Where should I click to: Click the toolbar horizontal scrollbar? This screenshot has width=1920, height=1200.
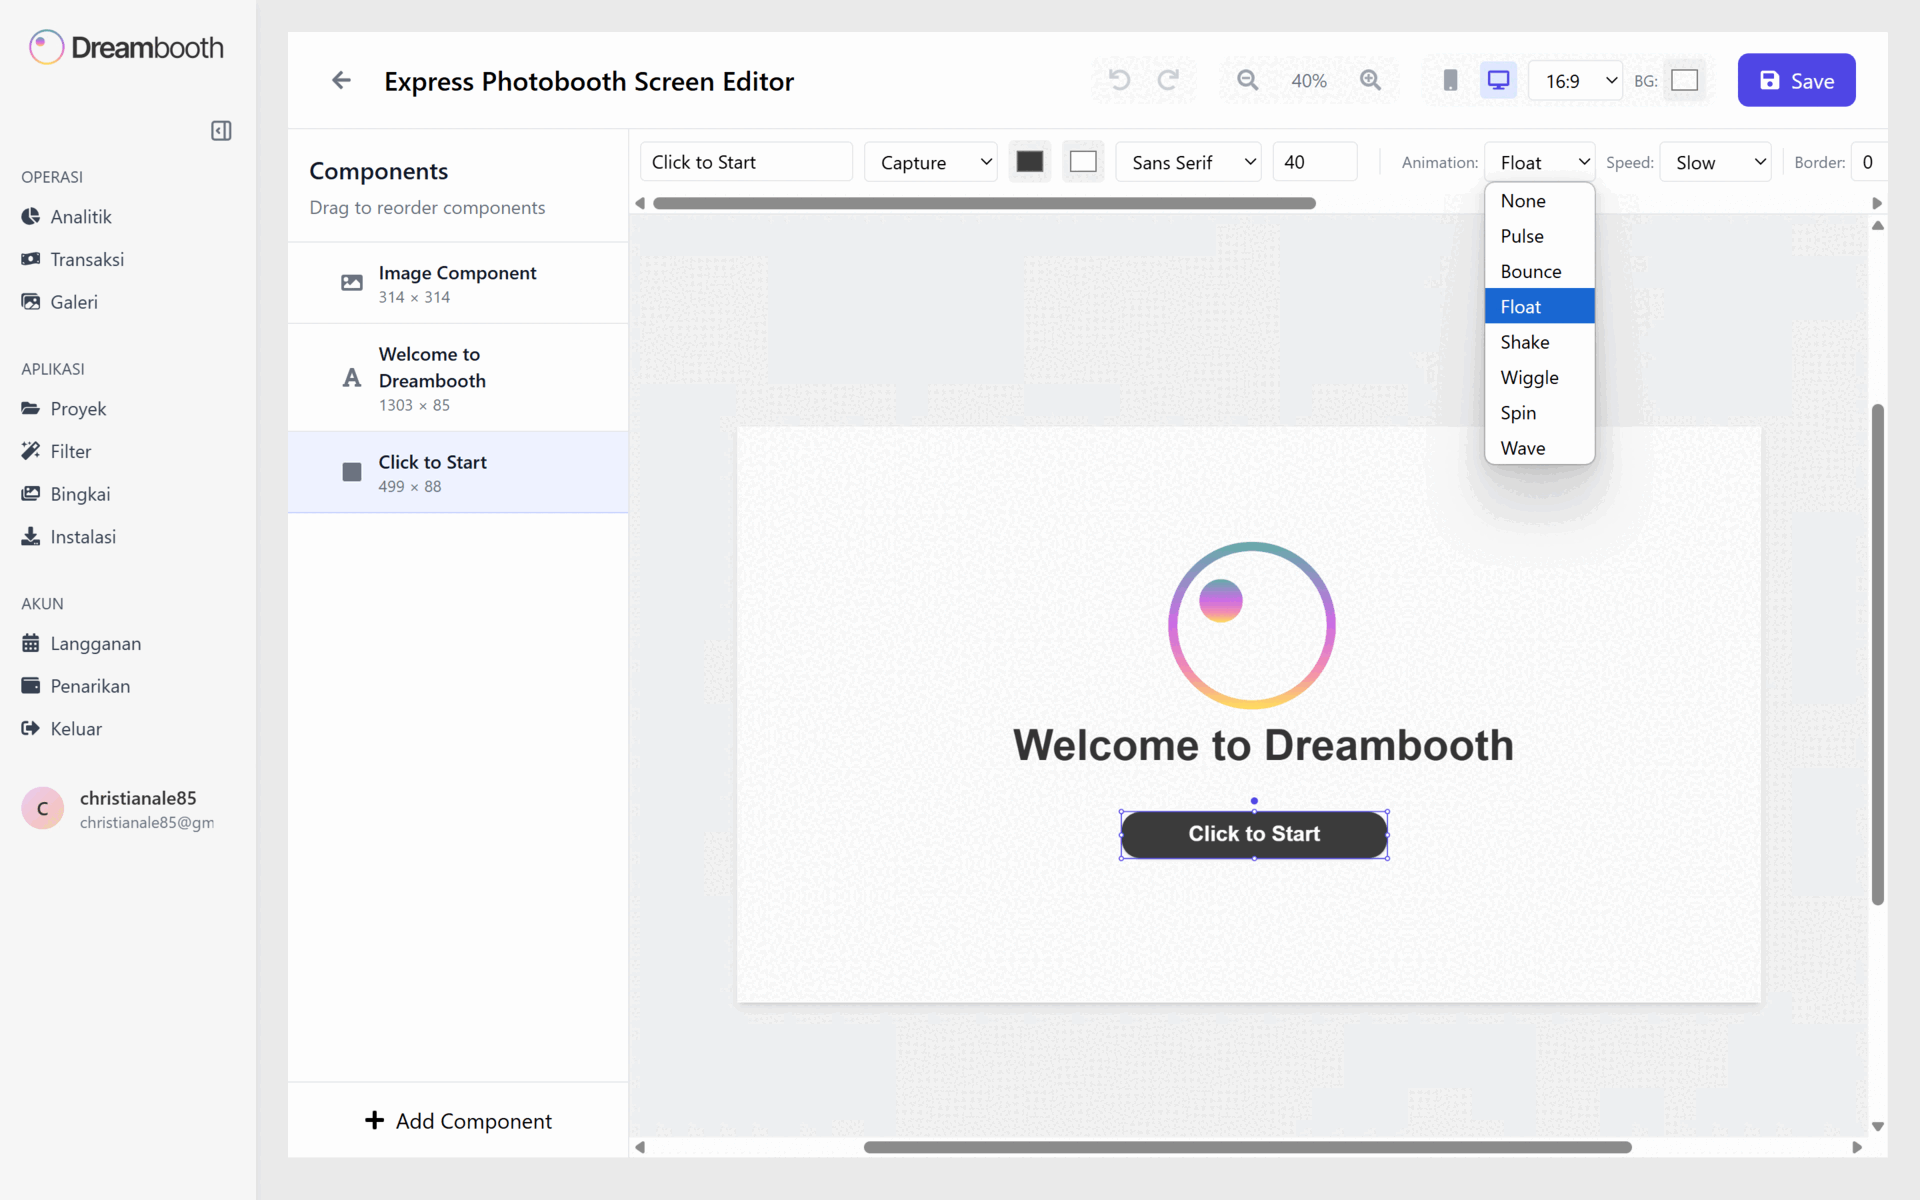[x=984, y=203]
